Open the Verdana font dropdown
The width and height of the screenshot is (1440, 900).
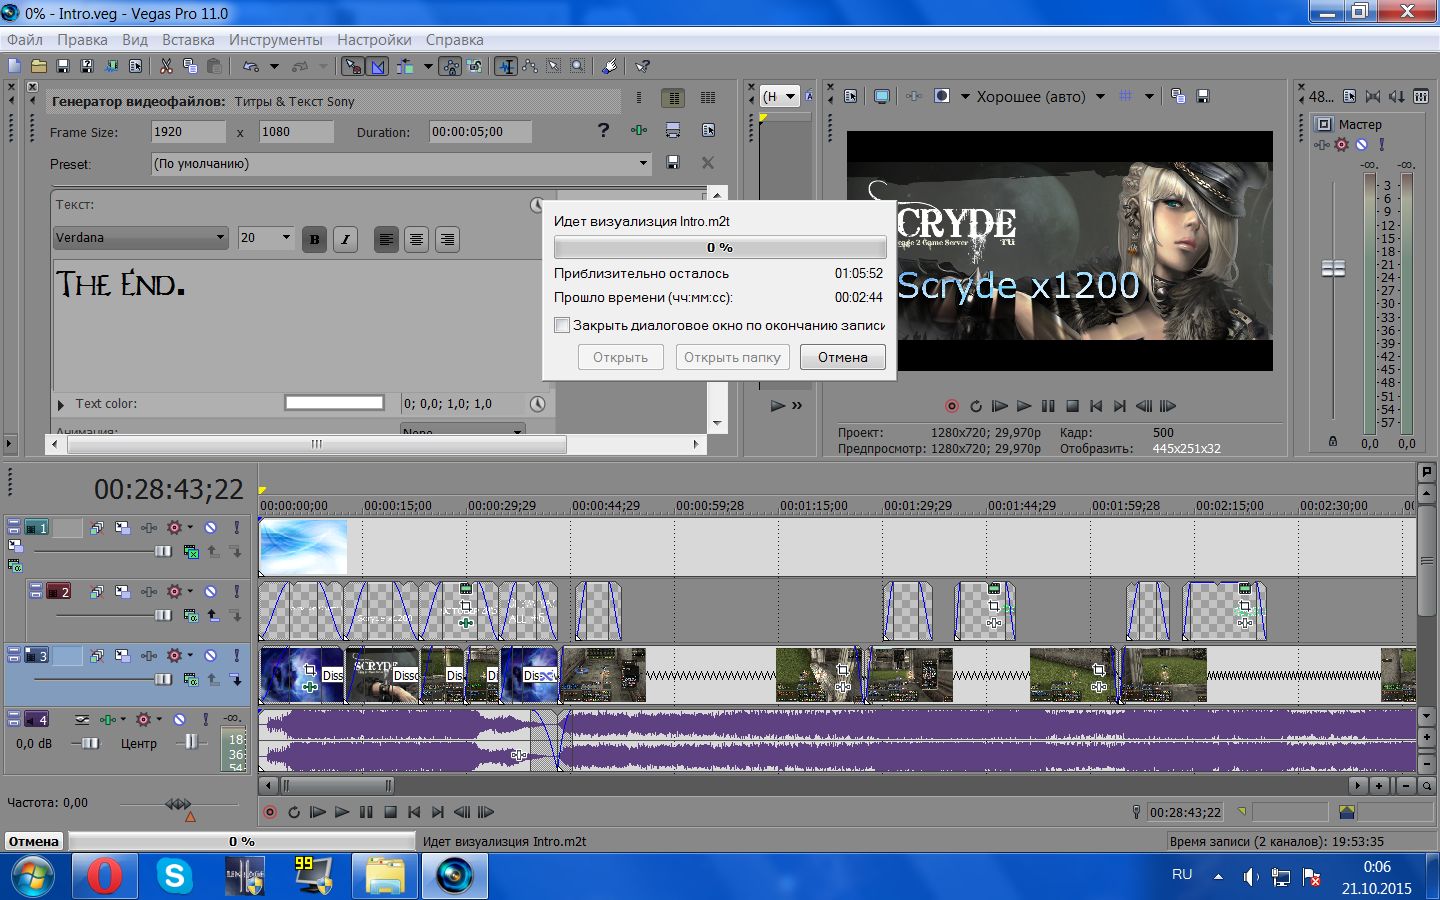220,238
